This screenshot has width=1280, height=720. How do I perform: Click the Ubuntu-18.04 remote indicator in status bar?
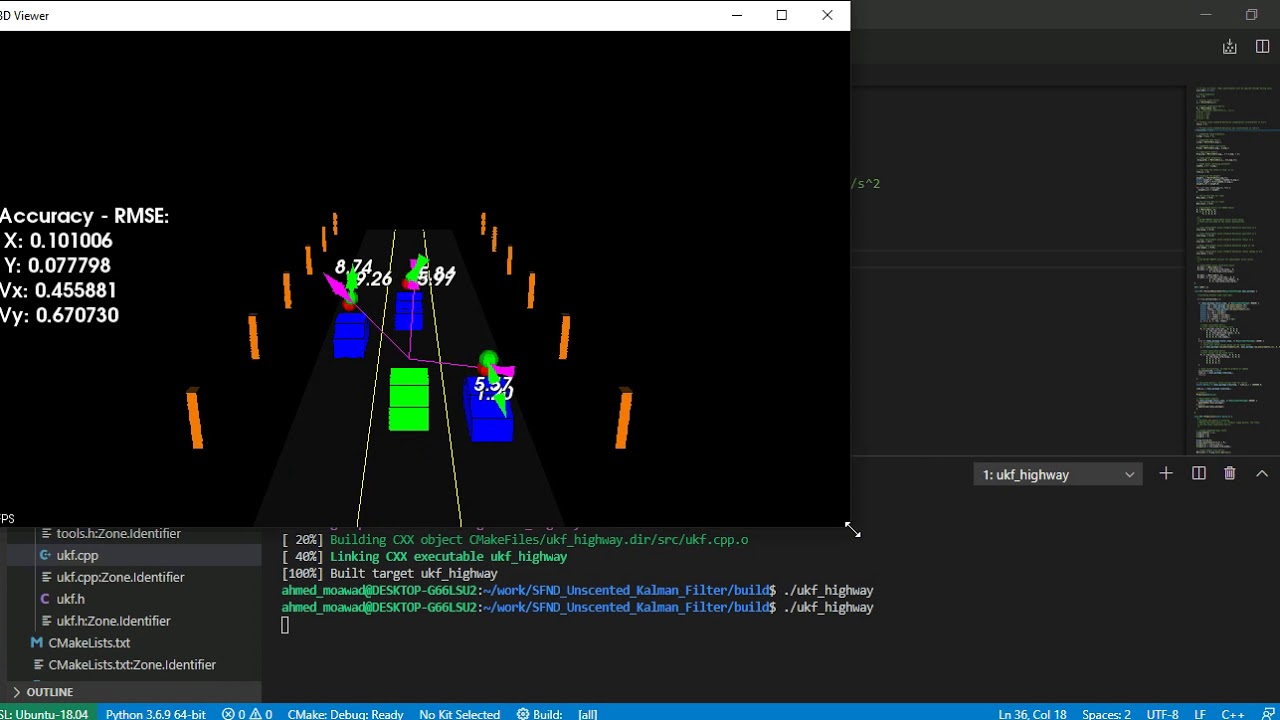(x=46, y=714)
